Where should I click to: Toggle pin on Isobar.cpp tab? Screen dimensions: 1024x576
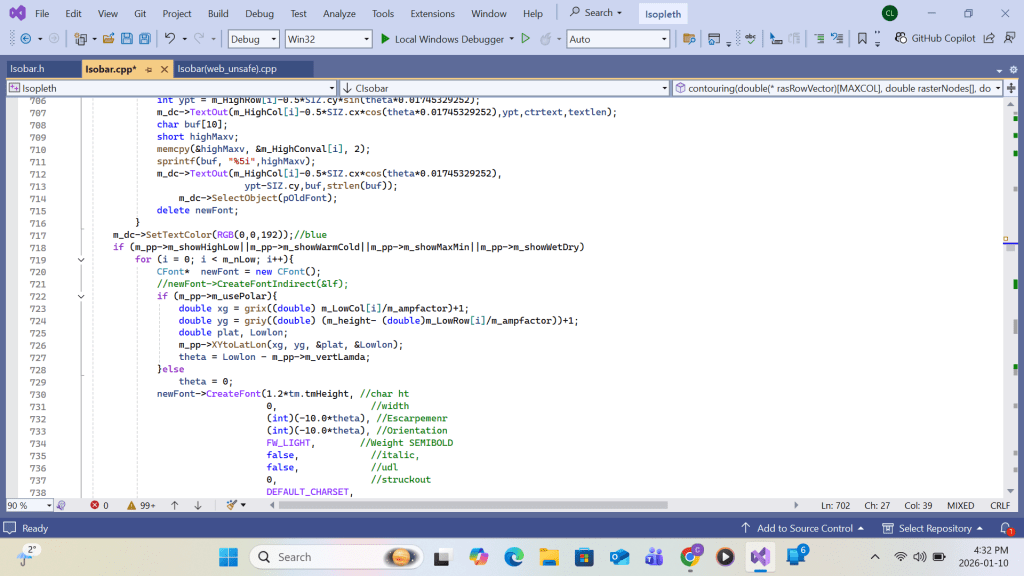click(148, 69)
